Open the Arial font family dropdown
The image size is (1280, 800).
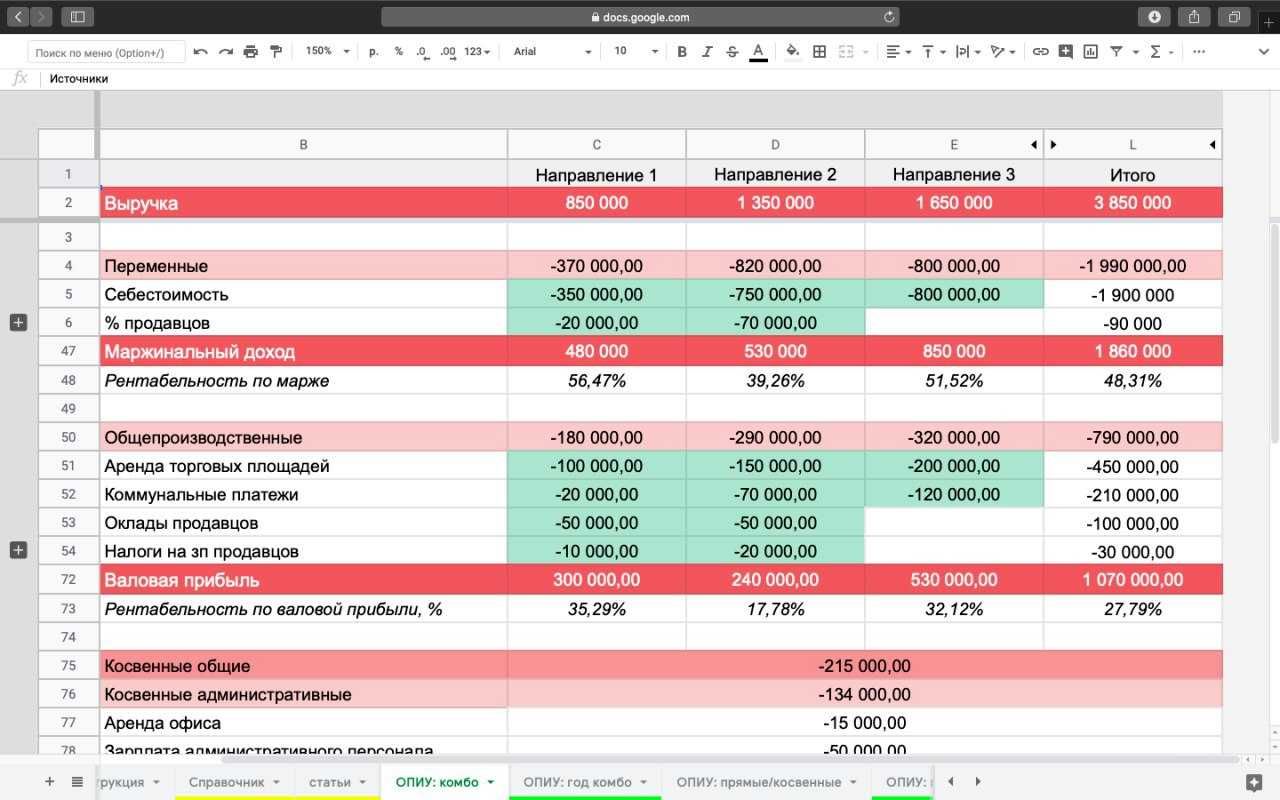tap(552, 51)
